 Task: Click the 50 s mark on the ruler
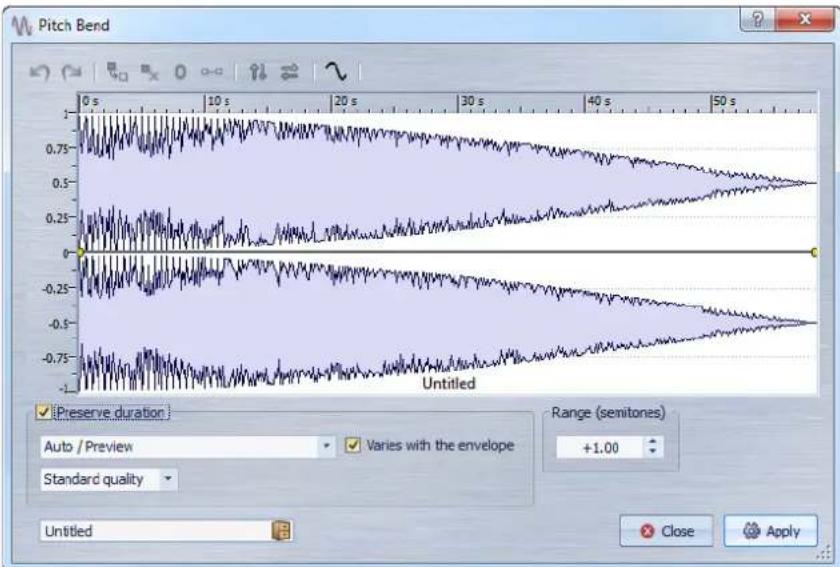(x=724, y=101)
